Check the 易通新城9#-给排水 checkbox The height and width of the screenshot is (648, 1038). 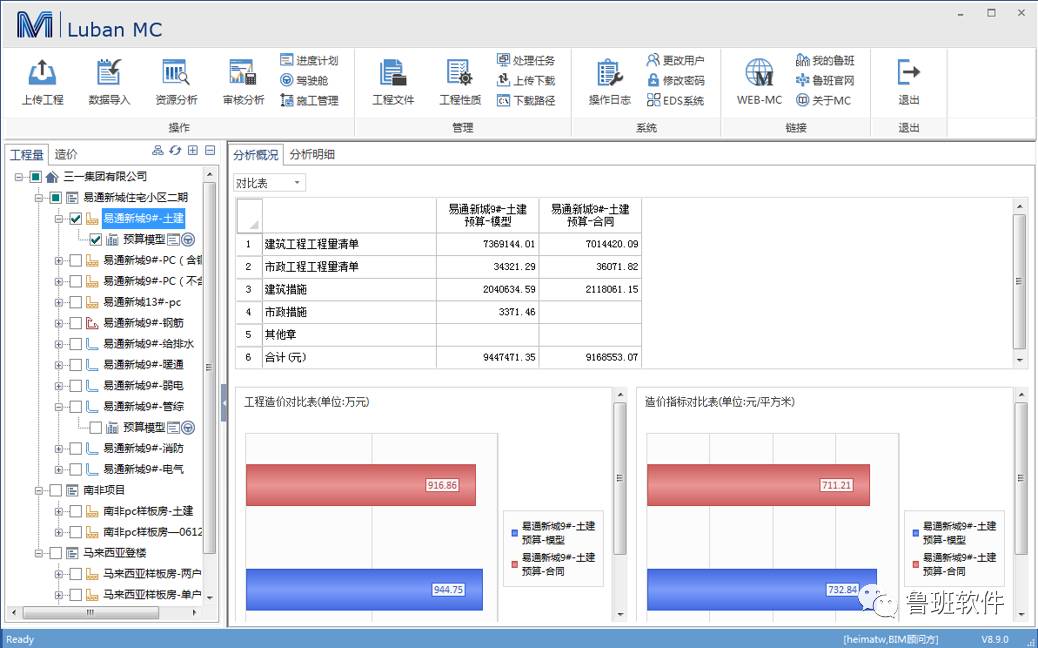pyautogui.click(x=75, y=344)
